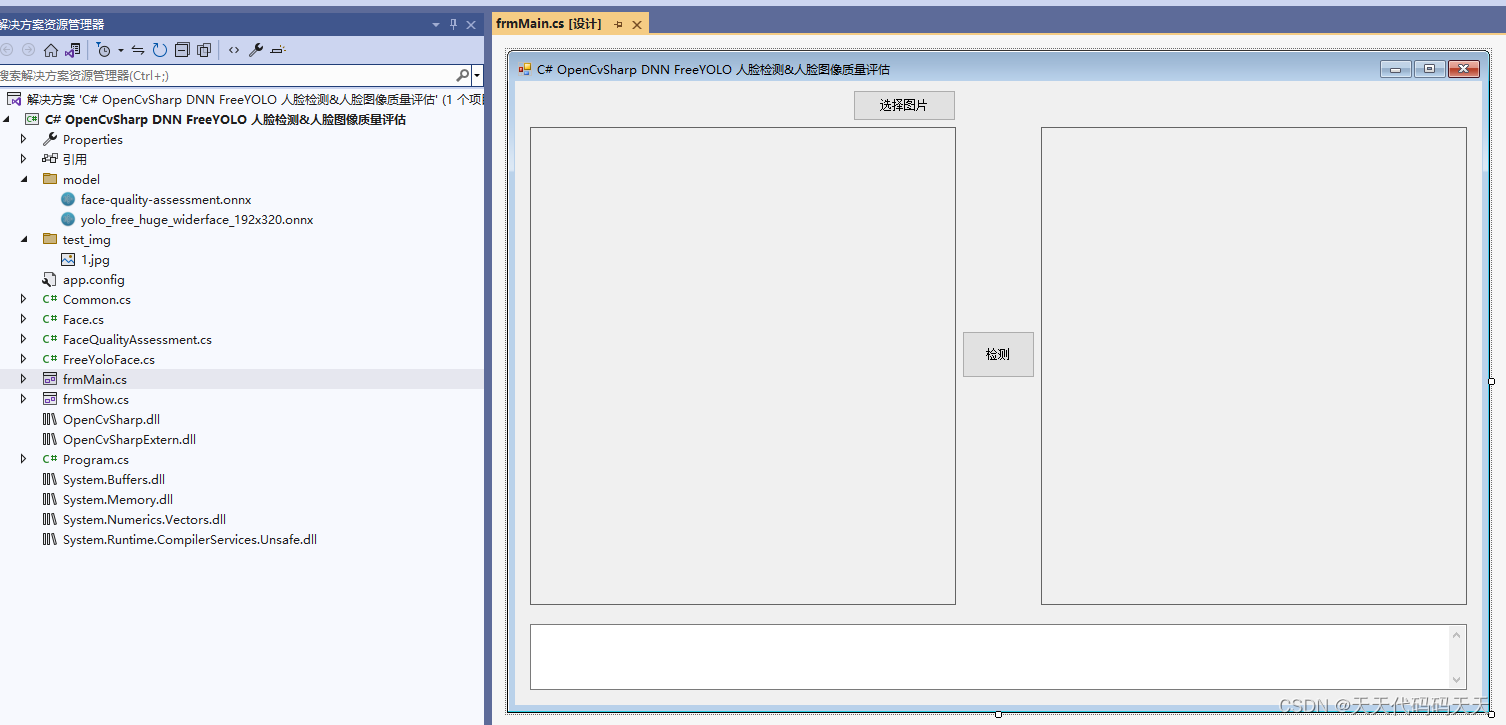Expand the Program.cs node
Screen dimensions: 1506x725
coord(24,459)
